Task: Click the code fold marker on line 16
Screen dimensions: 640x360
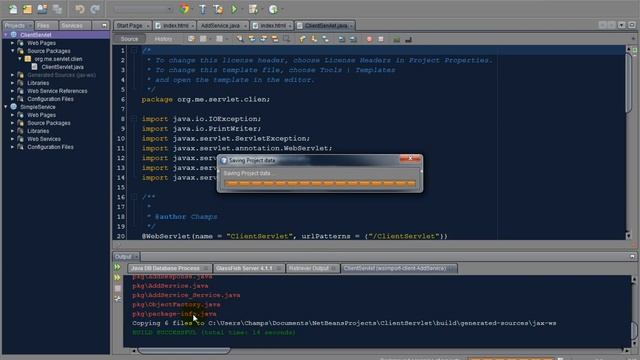Action: (133, 197)
